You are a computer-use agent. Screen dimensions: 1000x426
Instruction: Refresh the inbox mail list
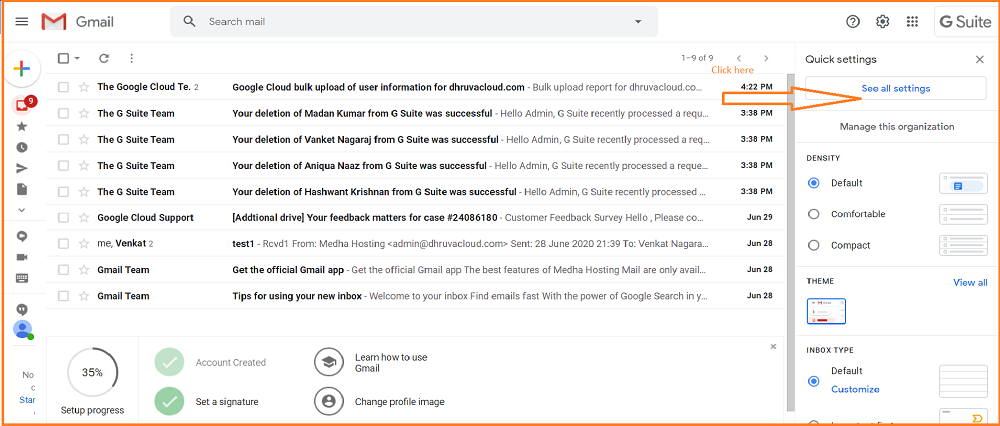[104, 59]
